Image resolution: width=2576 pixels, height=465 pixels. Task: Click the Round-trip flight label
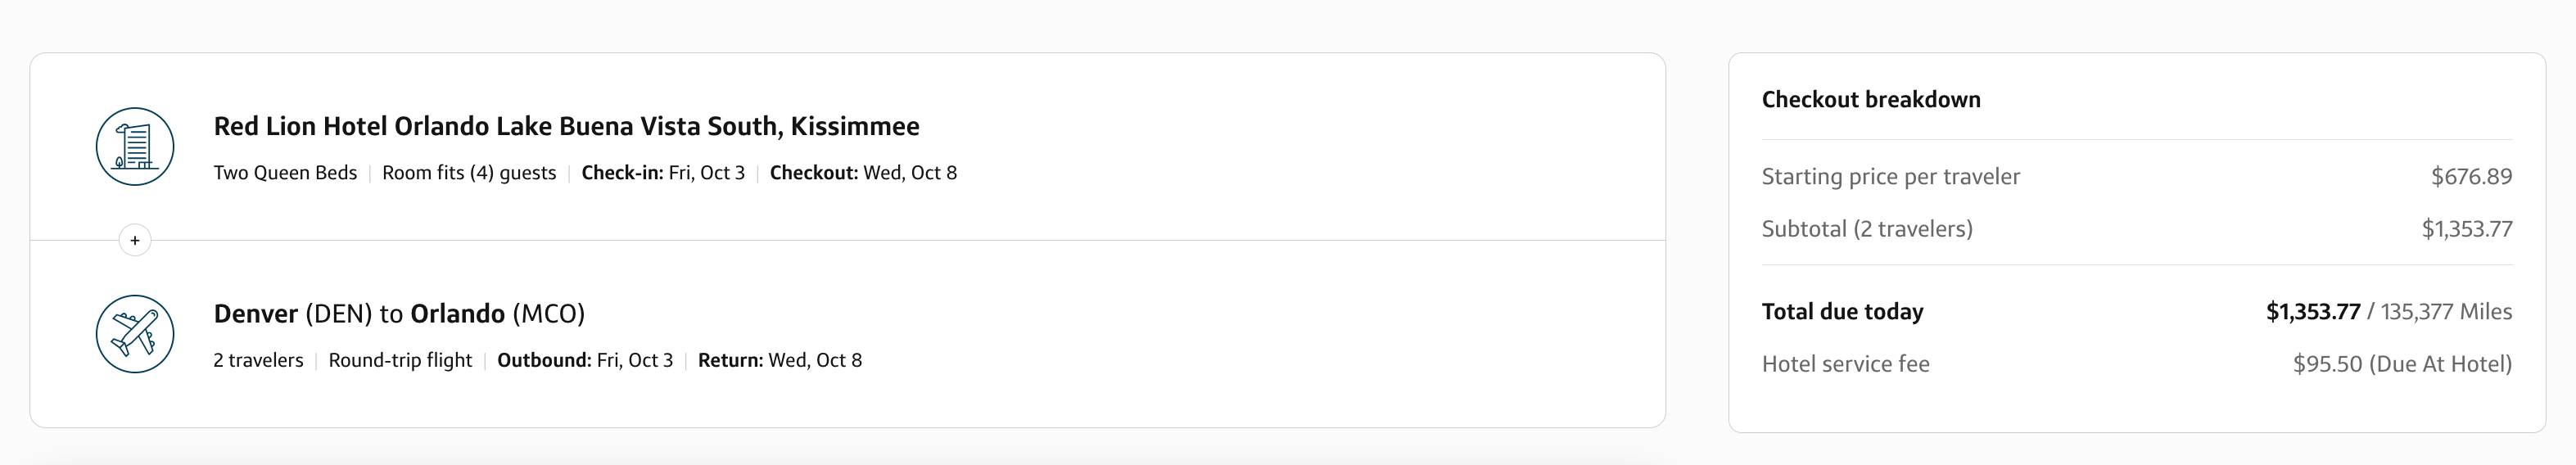tap(400, 360)
